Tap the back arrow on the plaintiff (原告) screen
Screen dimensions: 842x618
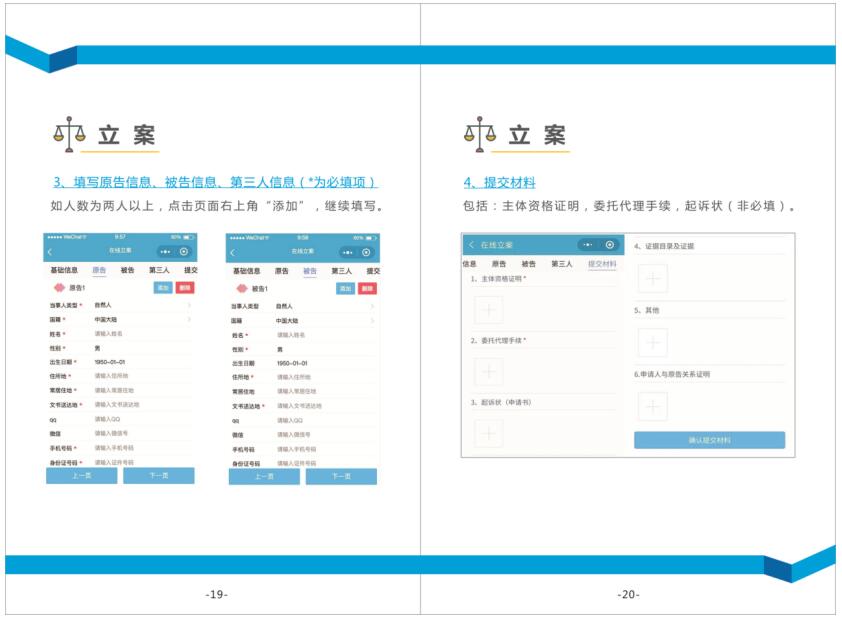click(51, 252)
